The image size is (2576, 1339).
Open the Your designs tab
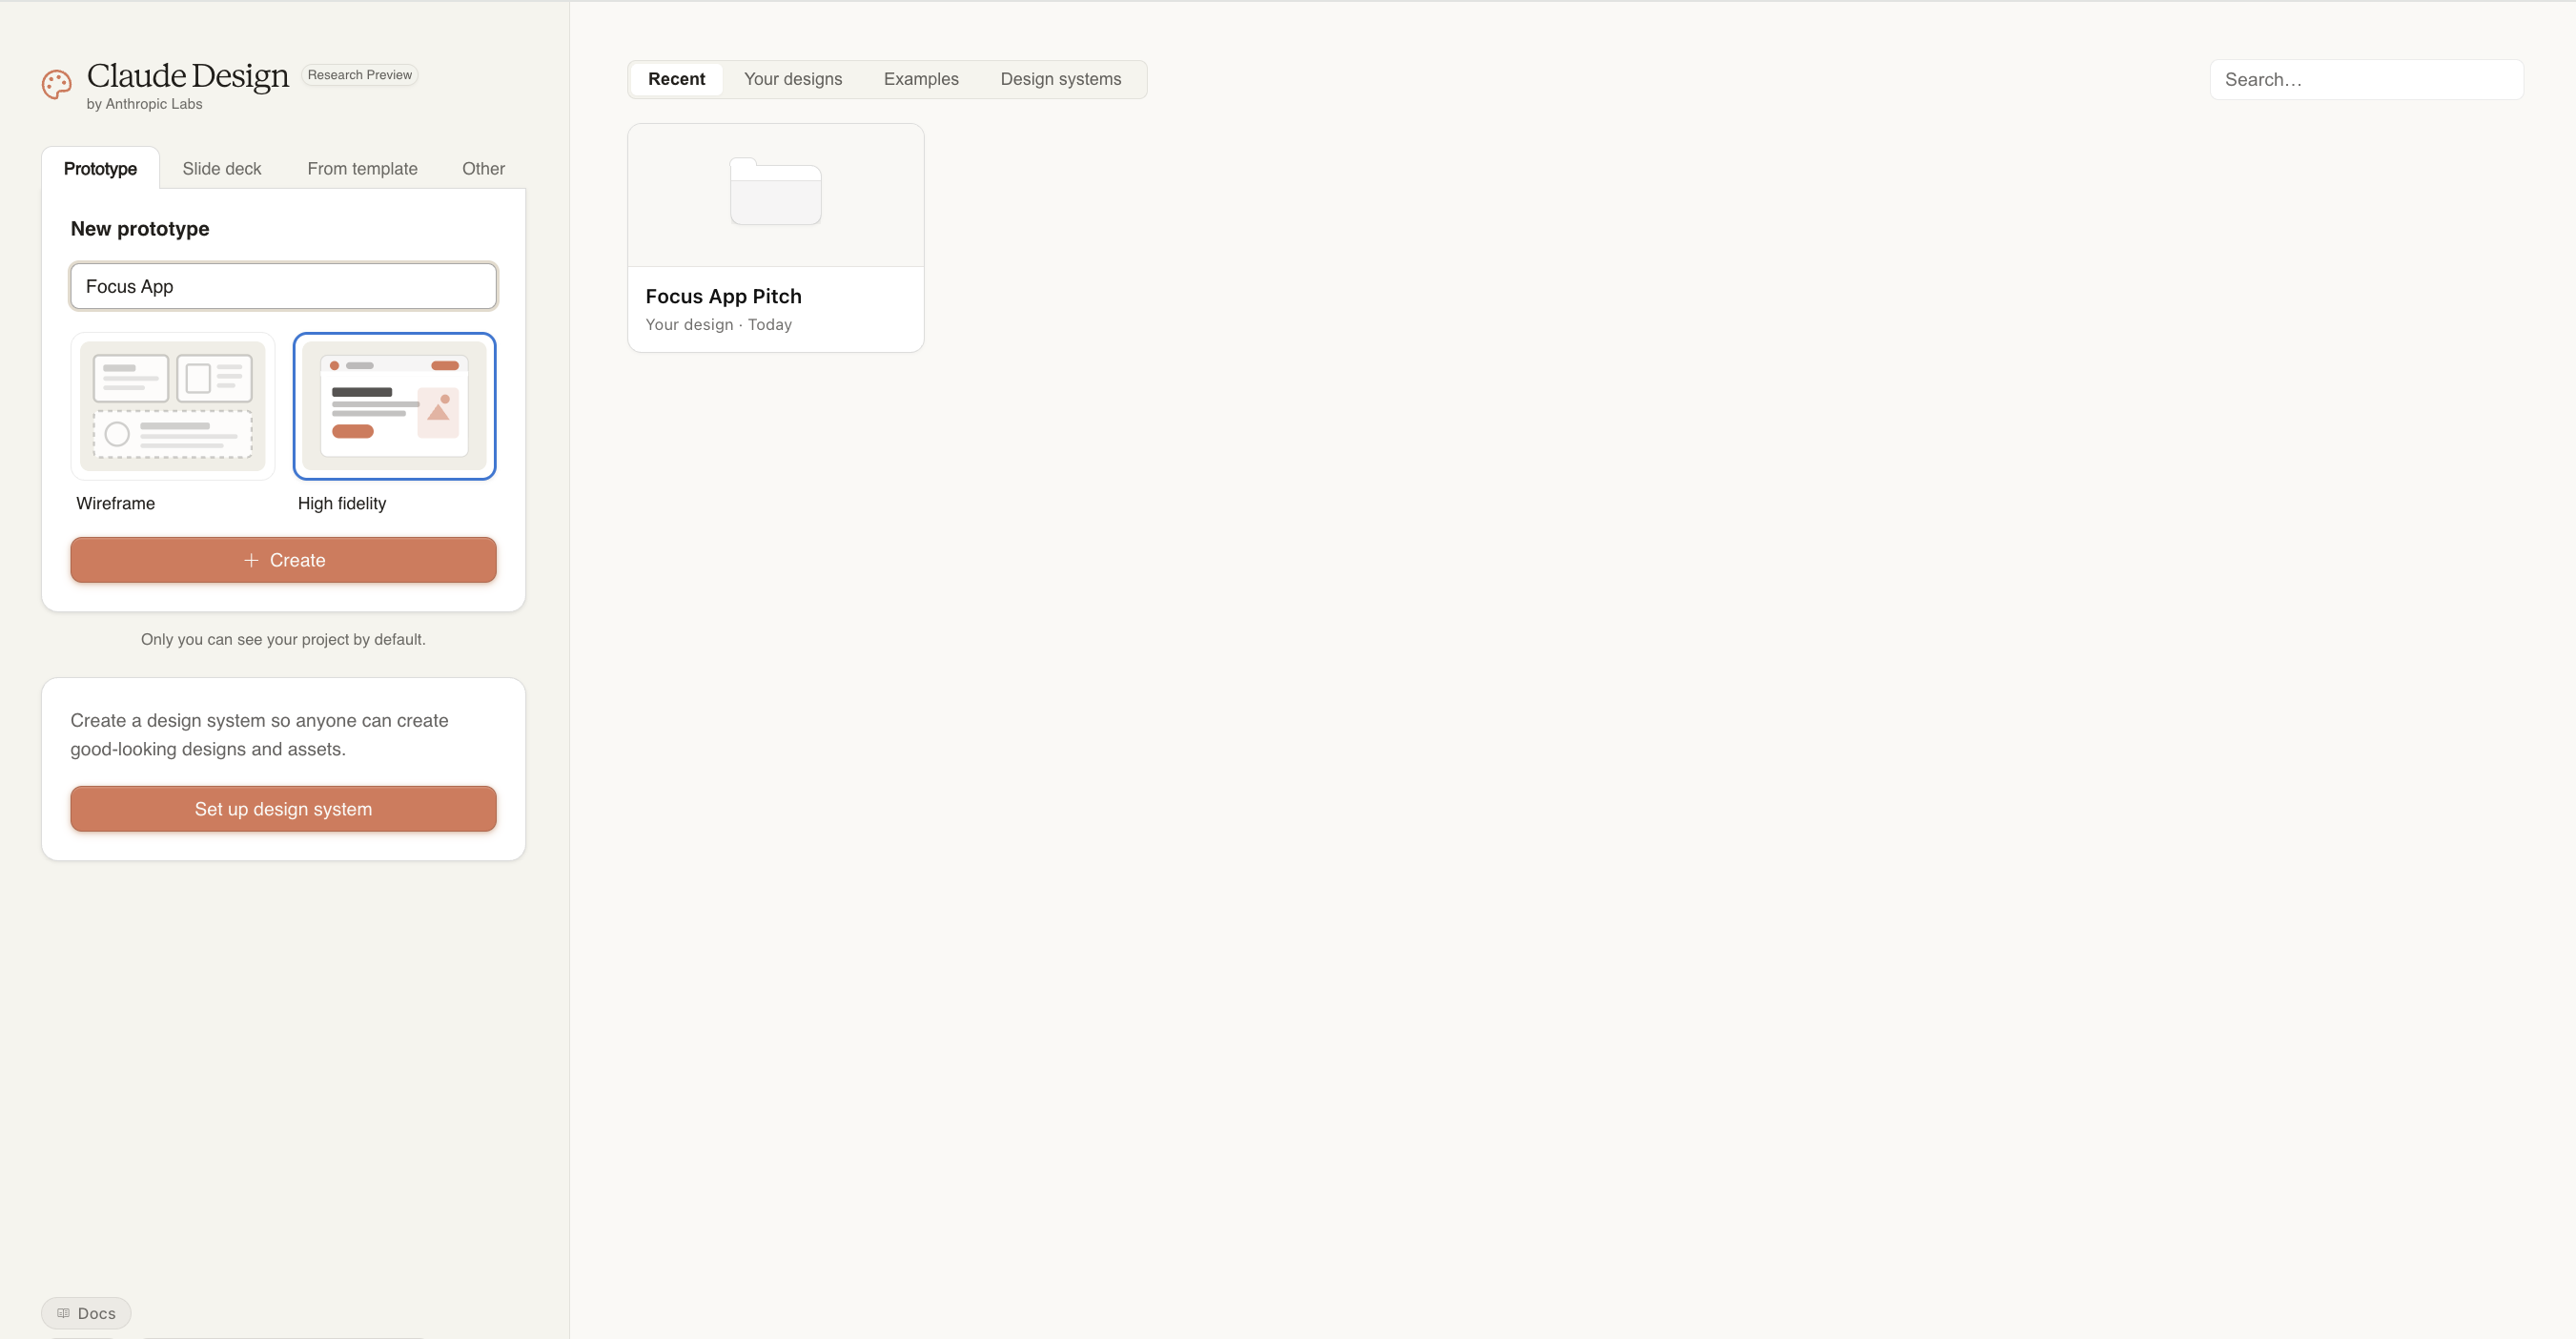pos(792,78)
